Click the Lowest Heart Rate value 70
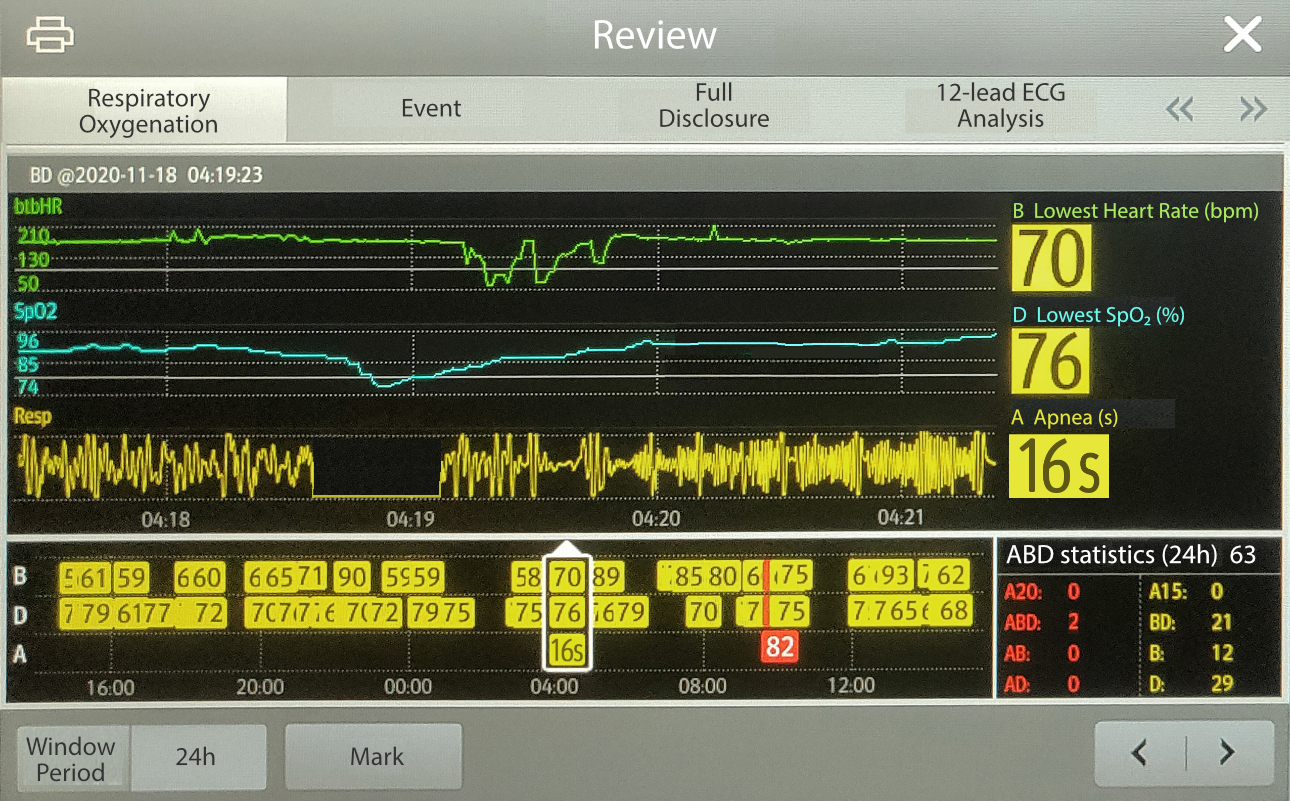Image resolution: width=1290 pixels, height=801 pixels. click(x=1050, y=257)
